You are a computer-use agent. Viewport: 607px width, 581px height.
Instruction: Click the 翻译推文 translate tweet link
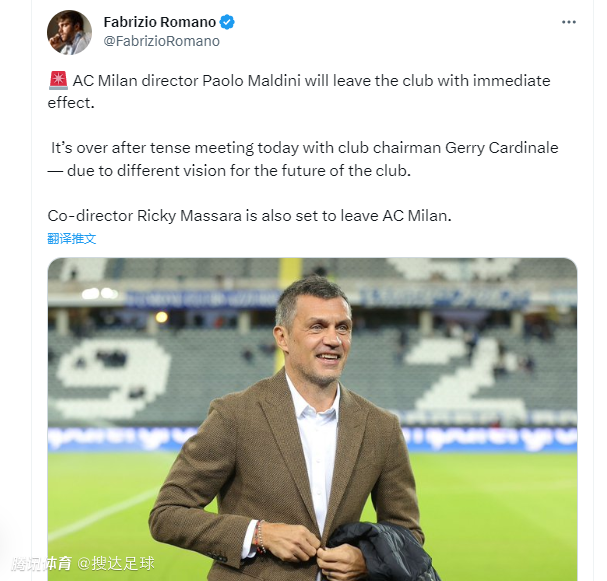(72, 239)
